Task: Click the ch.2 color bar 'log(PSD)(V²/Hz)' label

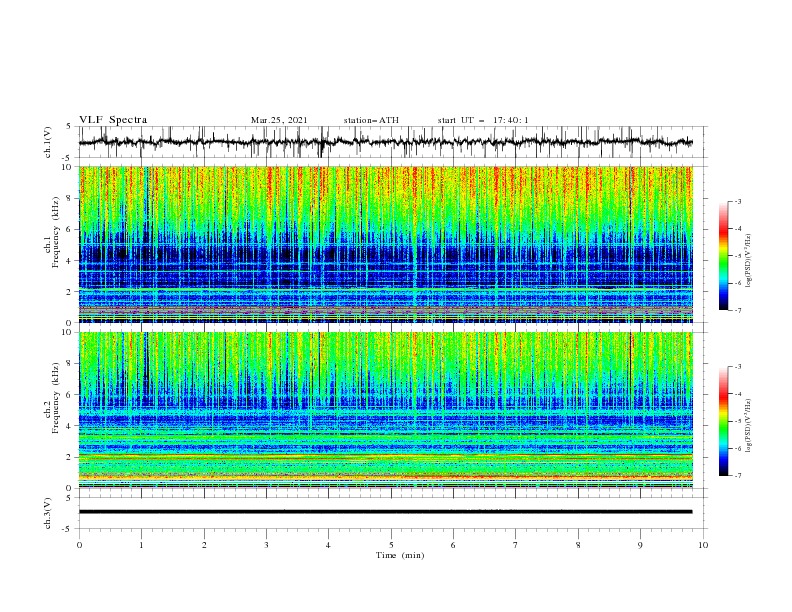Action: point(749,426)
